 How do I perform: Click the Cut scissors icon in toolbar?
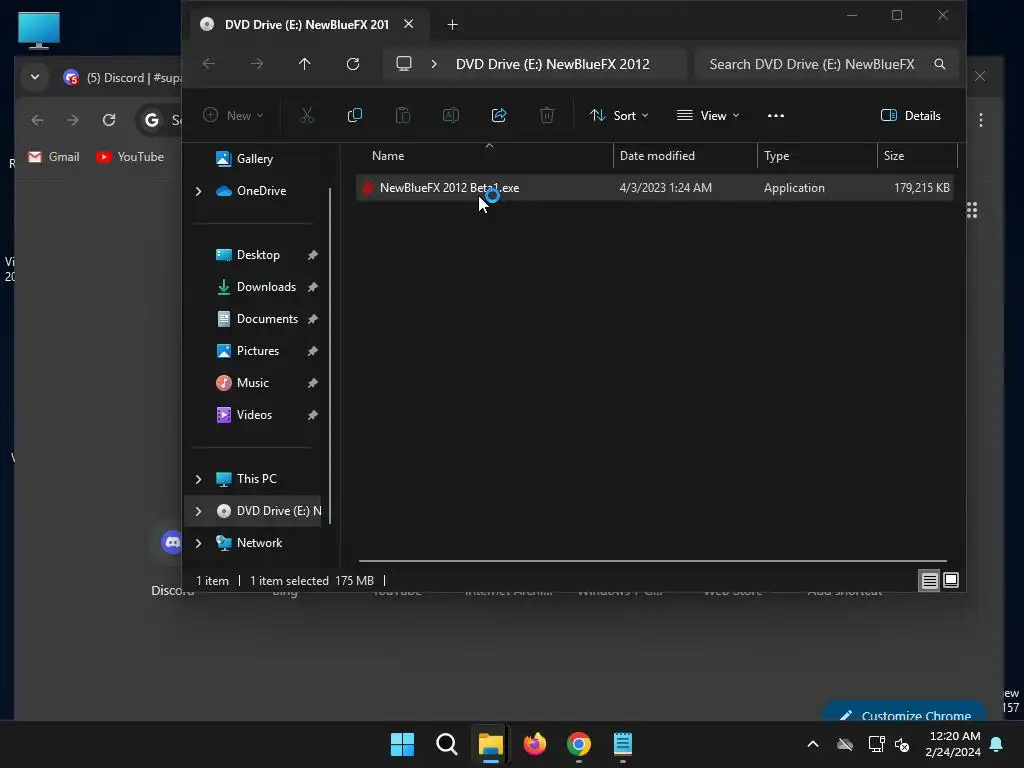pos(306,116)
